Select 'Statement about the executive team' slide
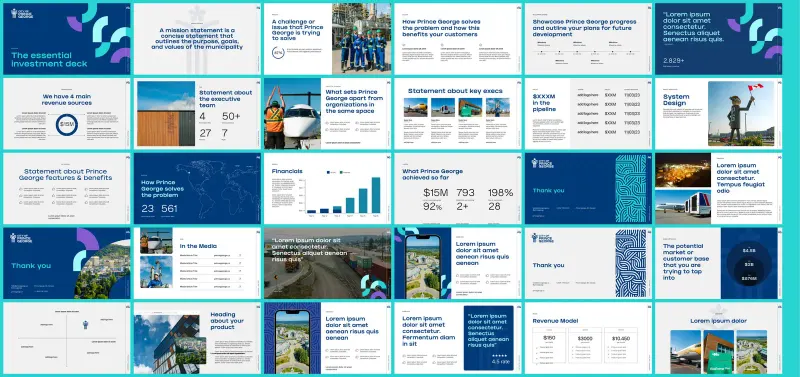 point(197,113)
